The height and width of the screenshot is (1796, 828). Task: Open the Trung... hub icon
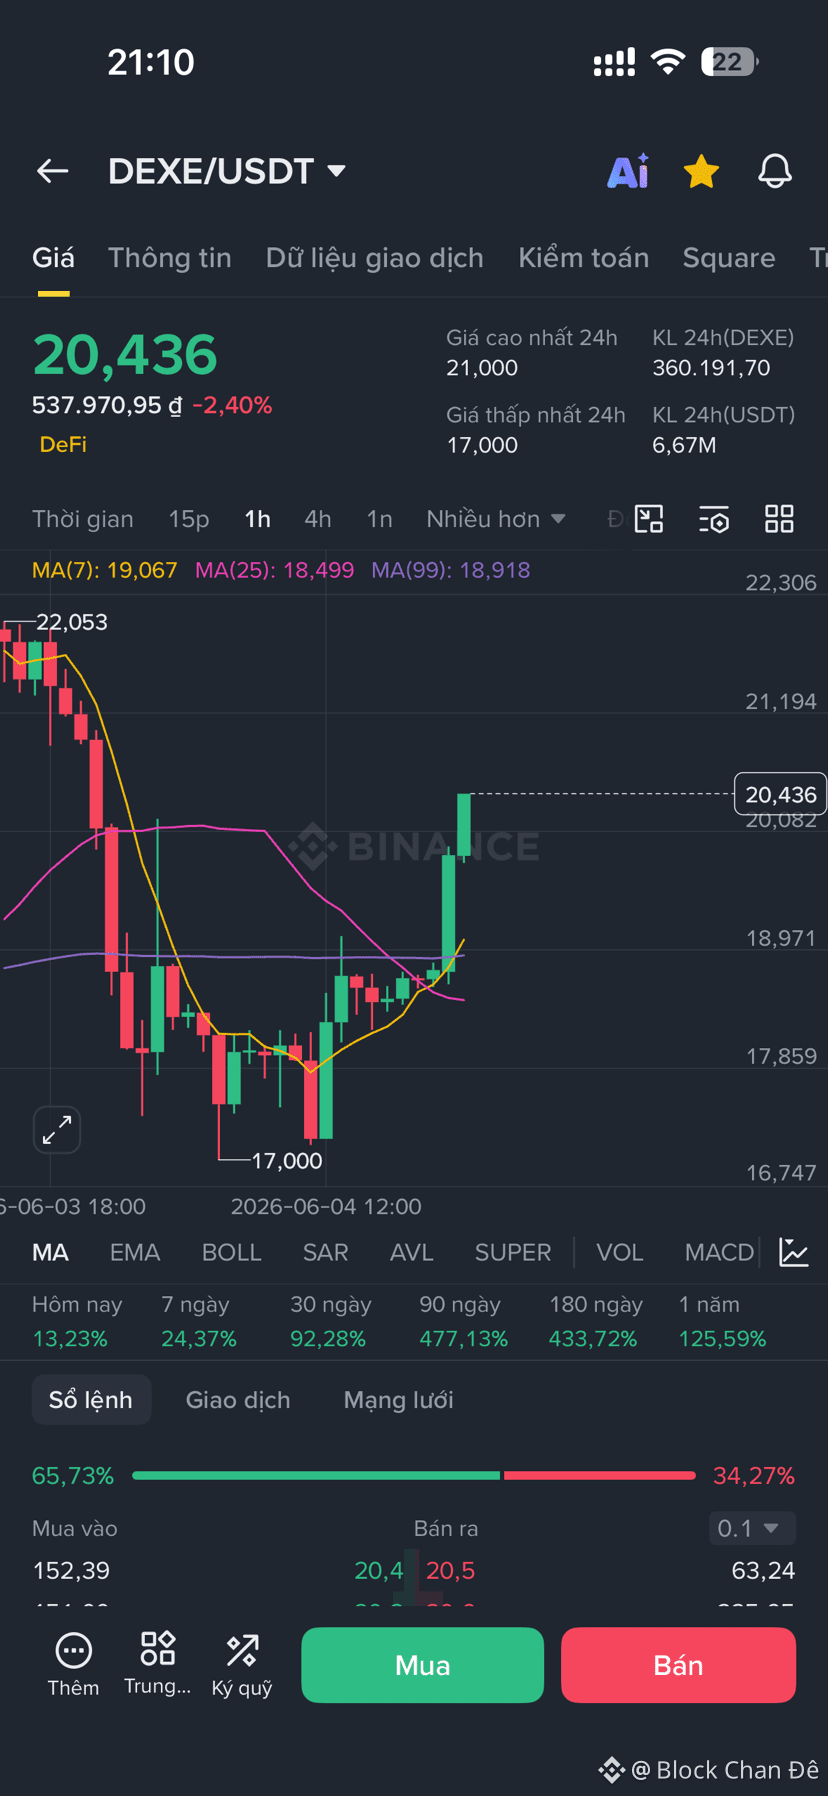(x=158, y=1665)
